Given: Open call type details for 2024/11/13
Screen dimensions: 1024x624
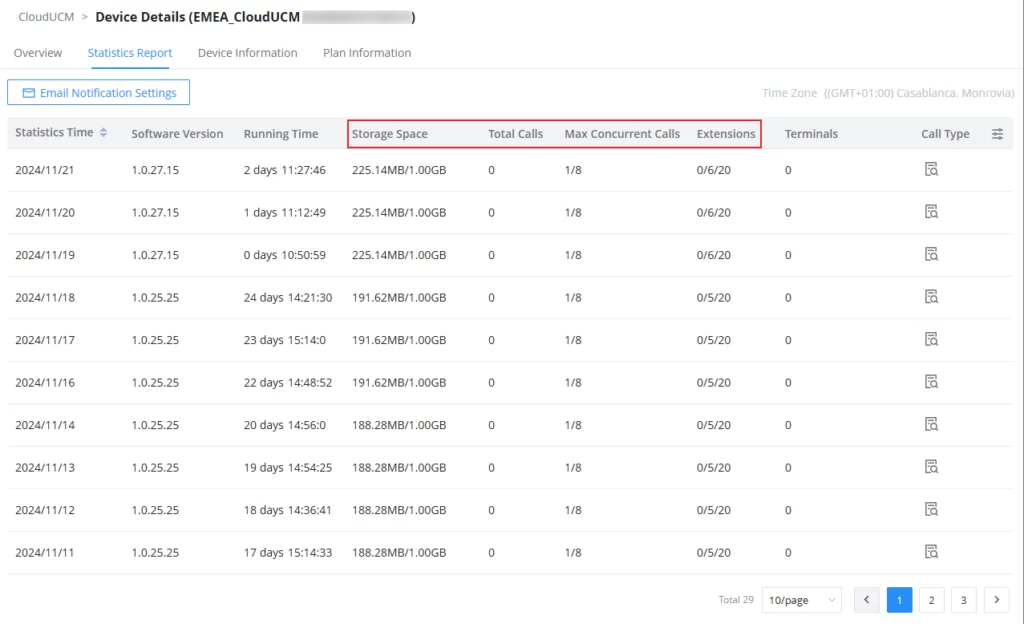Looking at the screenshot, I should click(931, 467).
